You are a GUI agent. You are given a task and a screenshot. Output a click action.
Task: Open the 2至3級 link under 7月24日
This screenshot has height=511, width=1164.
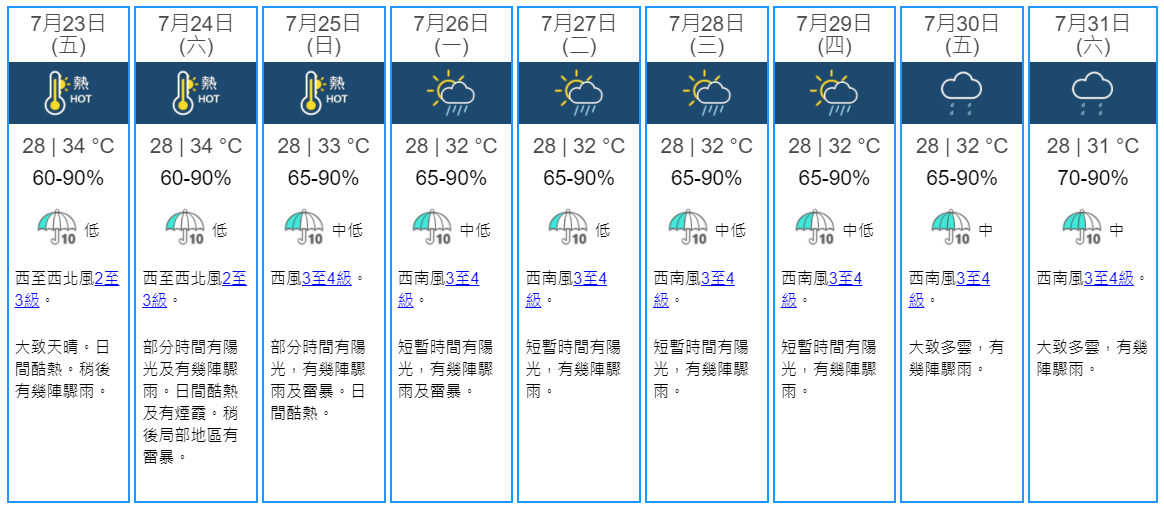tap(195, 290)
